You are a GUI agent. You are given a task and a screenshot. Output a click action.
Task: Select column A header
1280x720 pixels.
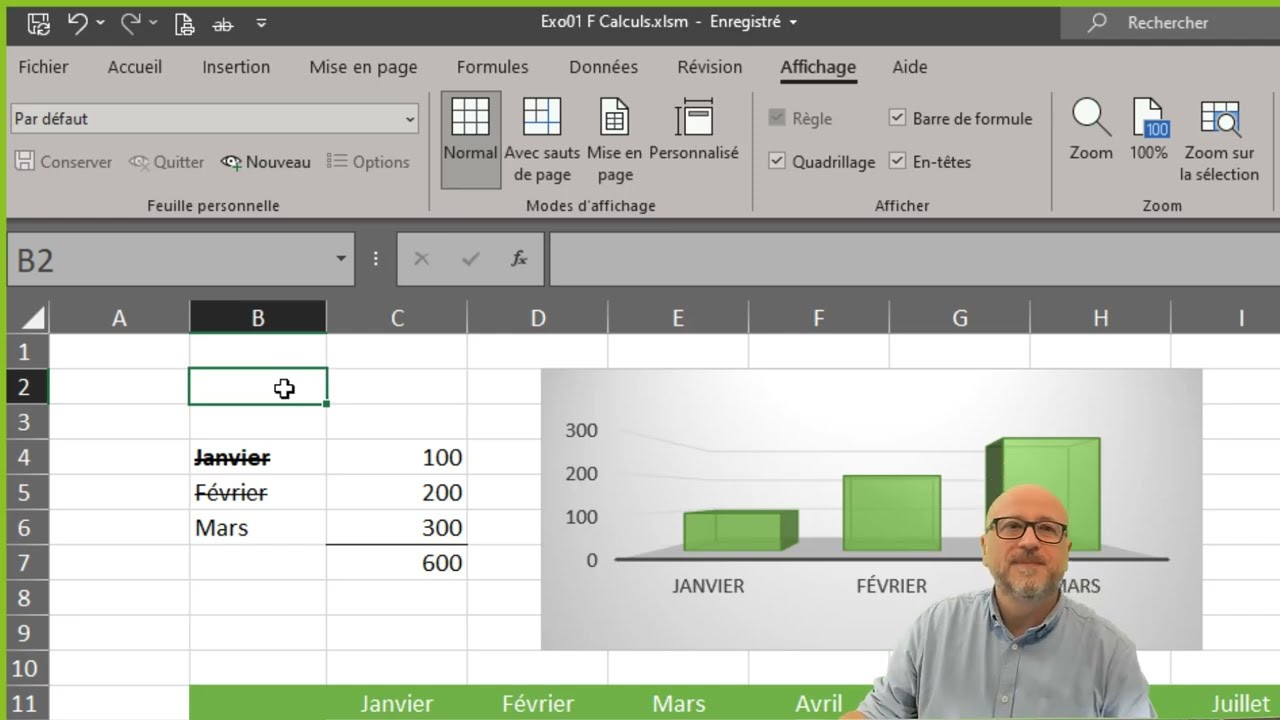coord(119,318)
